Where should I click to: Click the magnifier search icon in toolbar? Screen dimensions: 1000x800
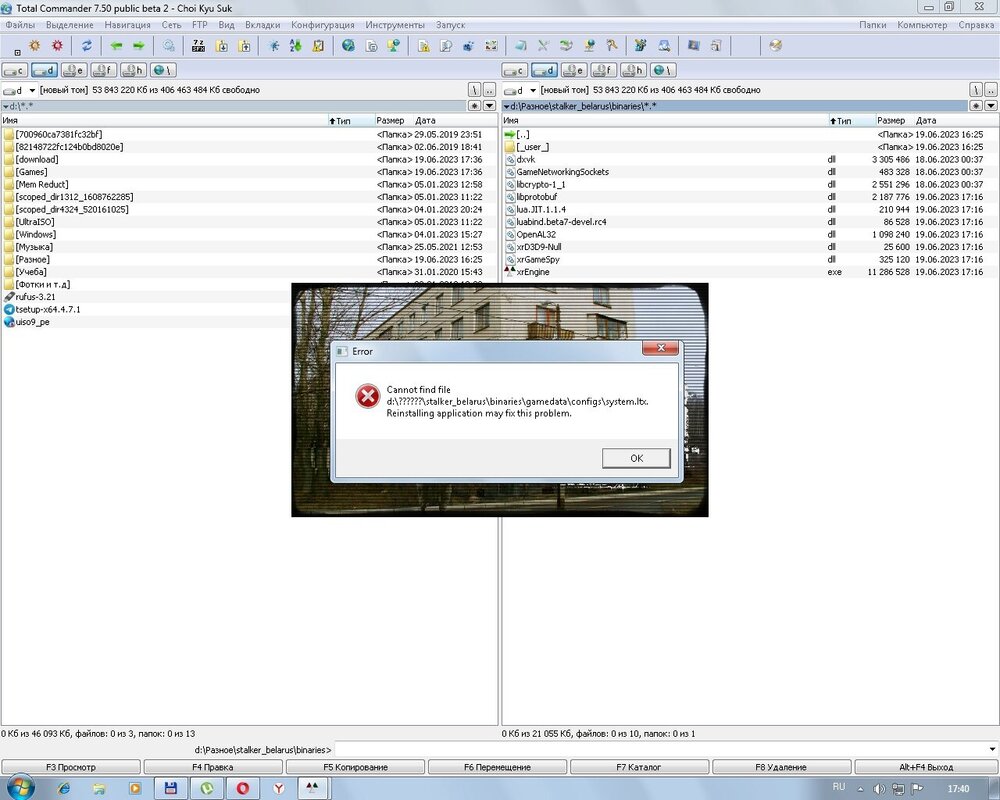(169, 45)
